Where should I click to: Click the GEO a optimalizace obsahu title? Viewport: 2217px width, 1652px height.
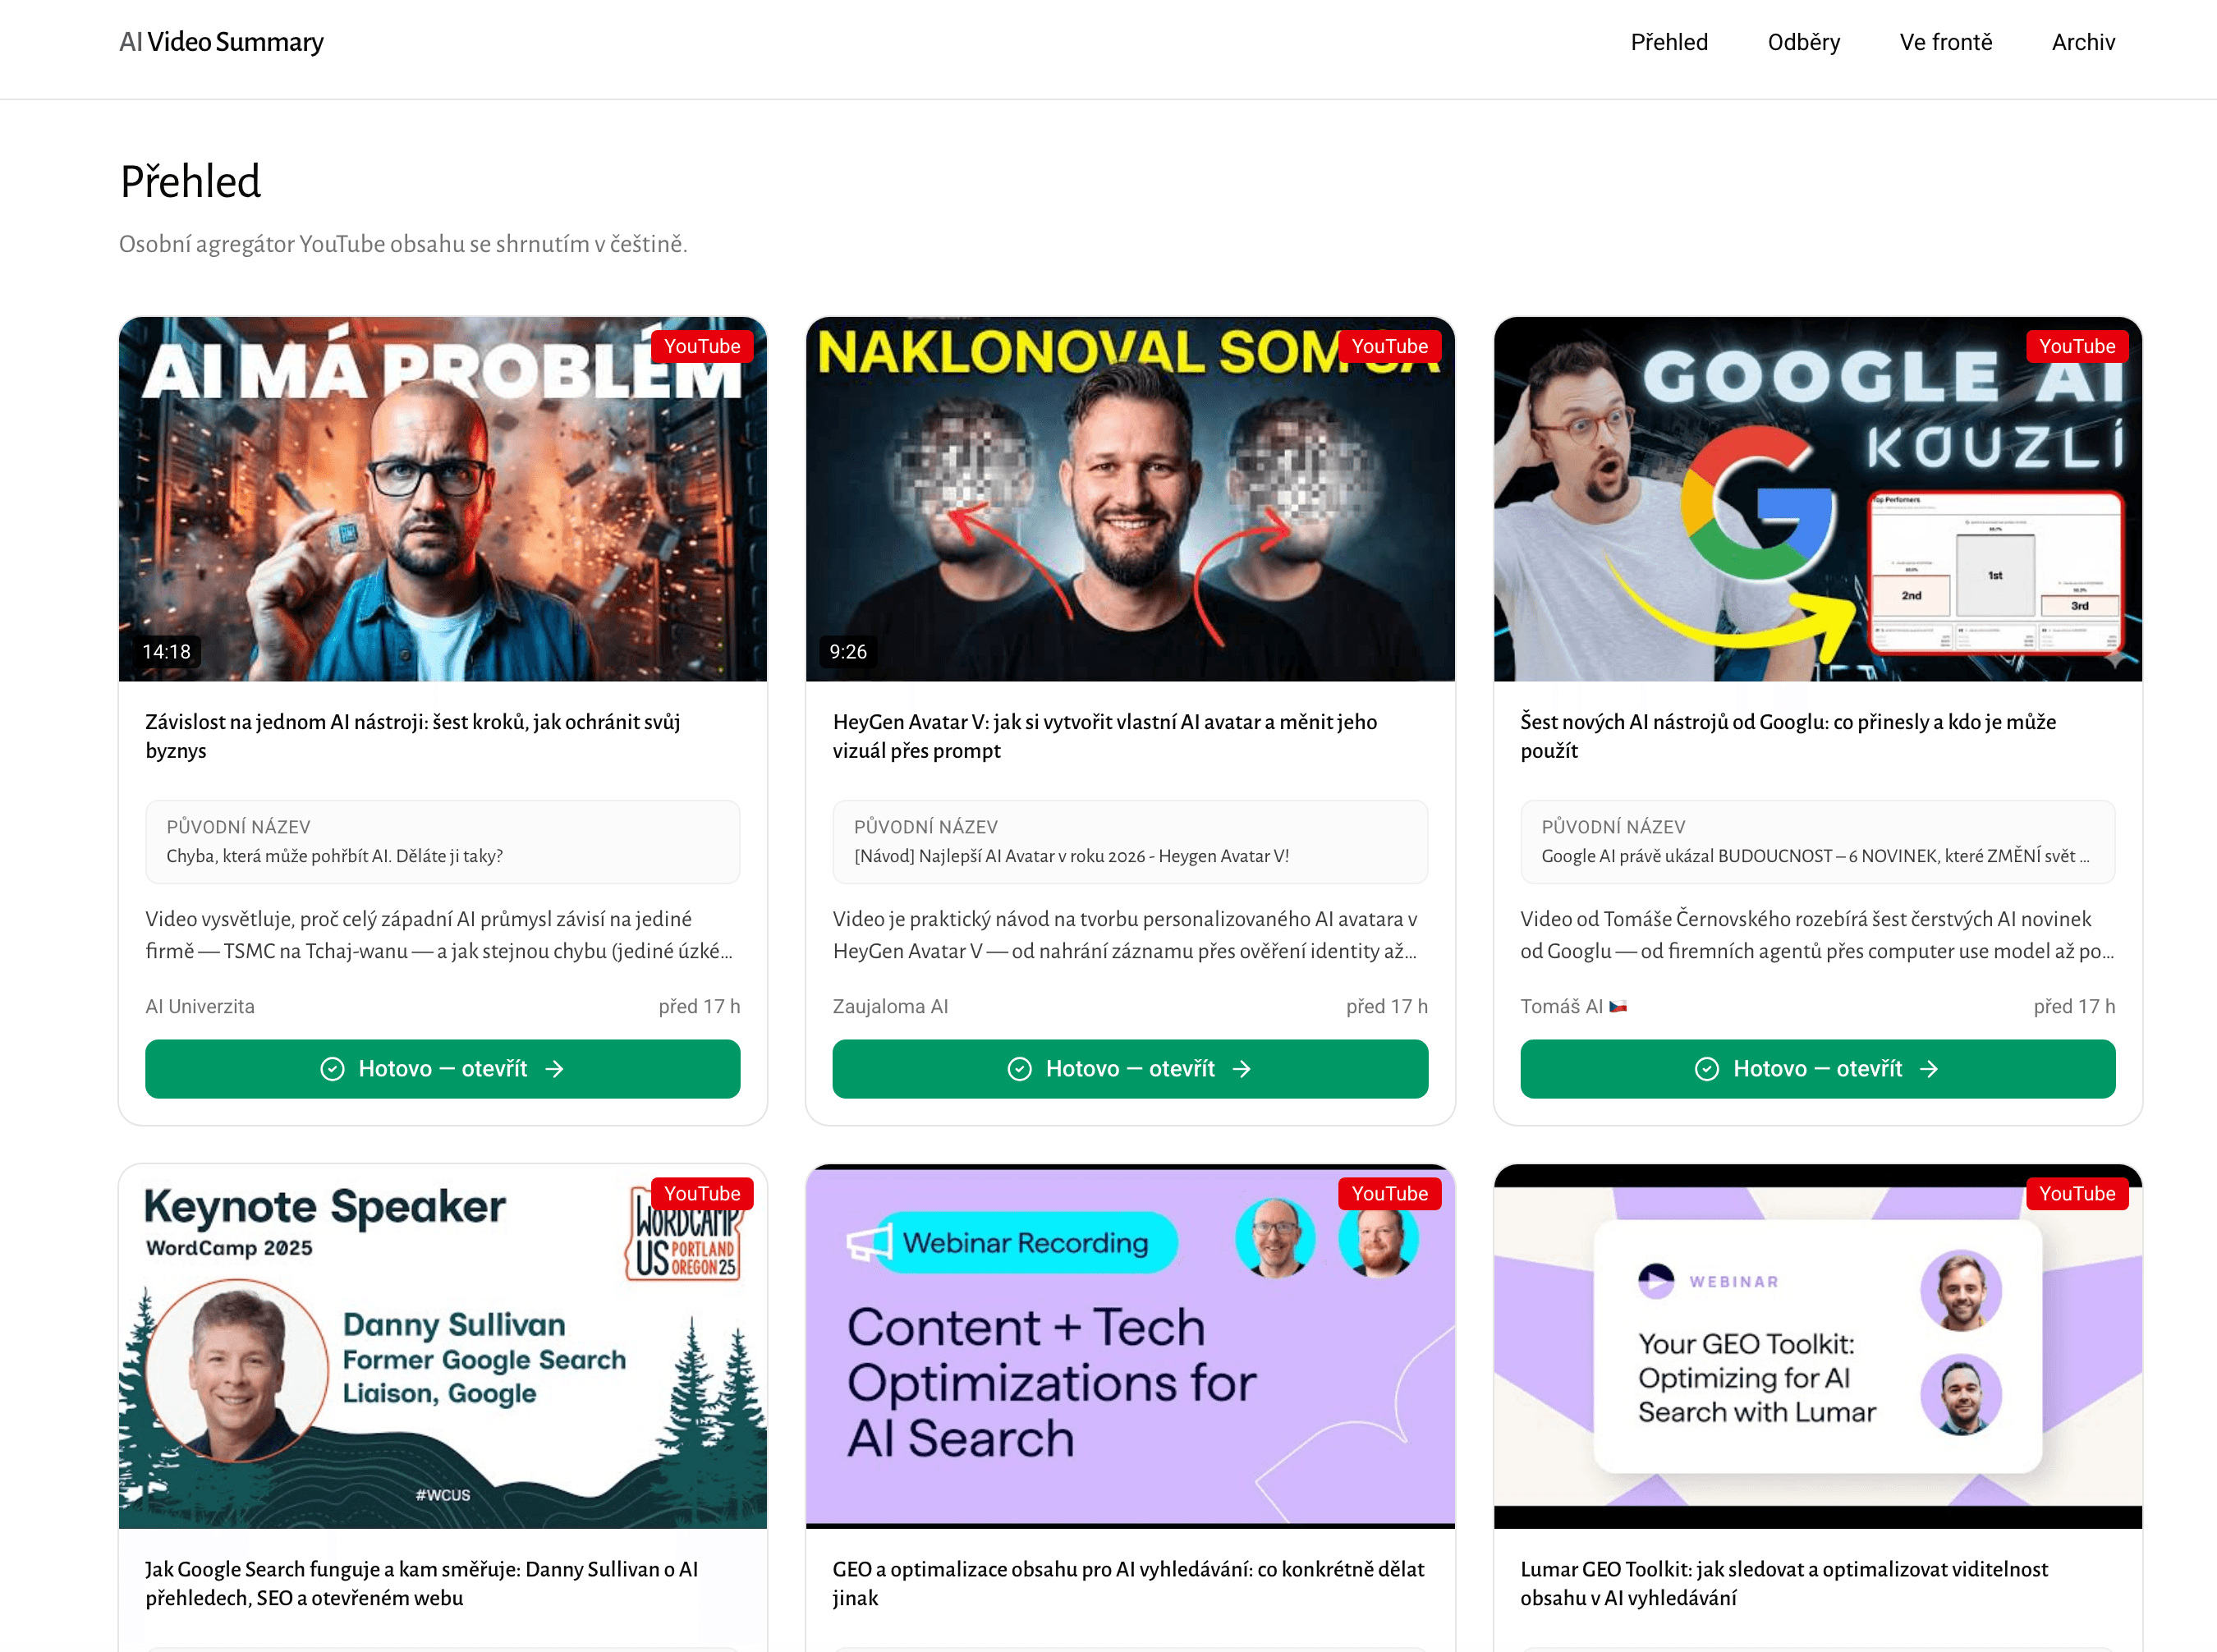(1128, 1583)
